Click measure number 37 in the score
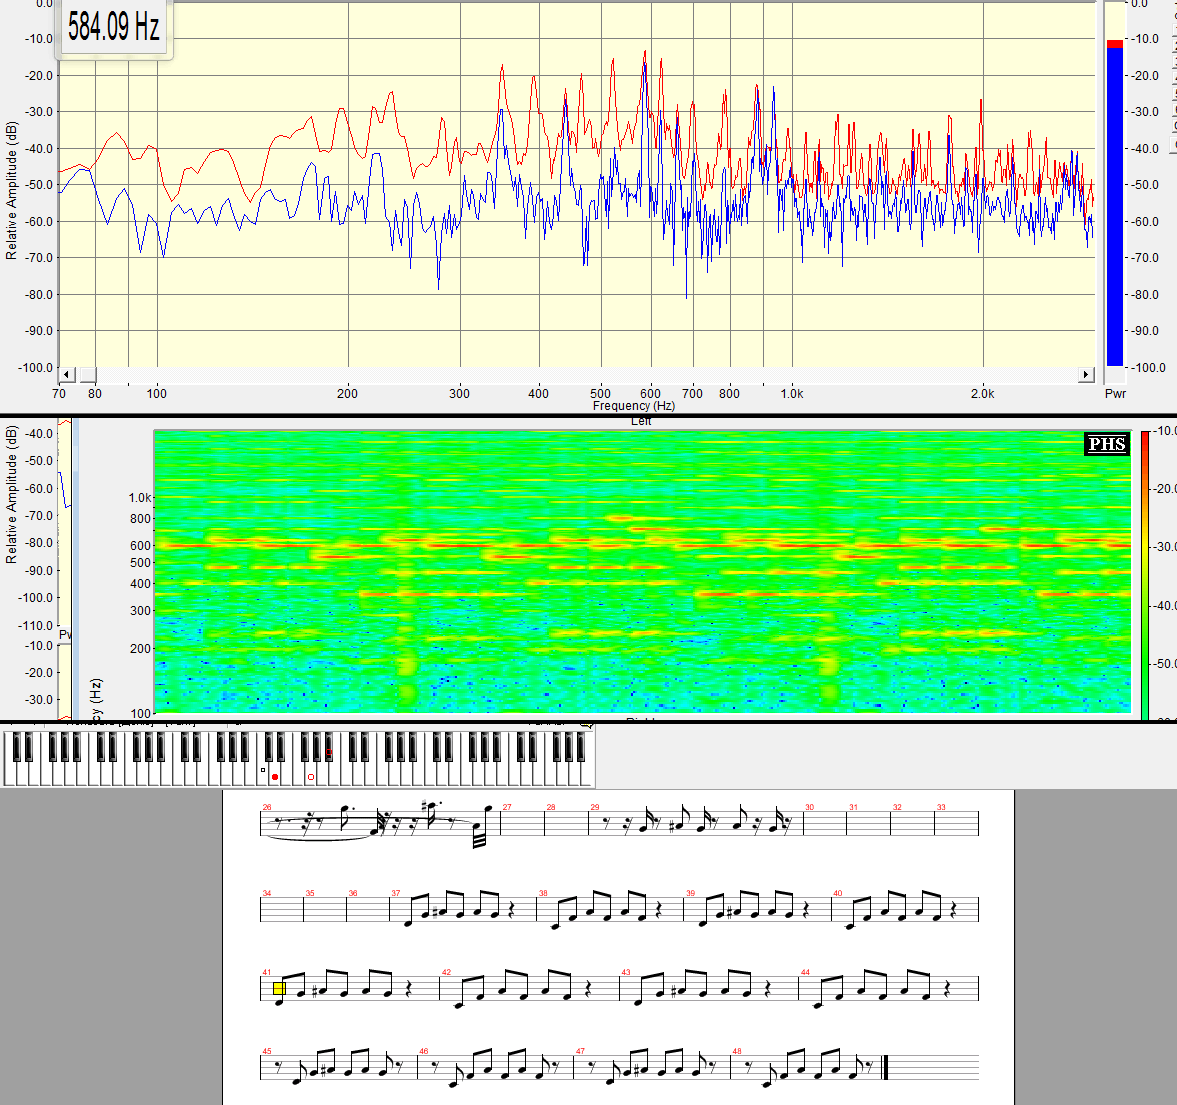 tap(396, 894)
